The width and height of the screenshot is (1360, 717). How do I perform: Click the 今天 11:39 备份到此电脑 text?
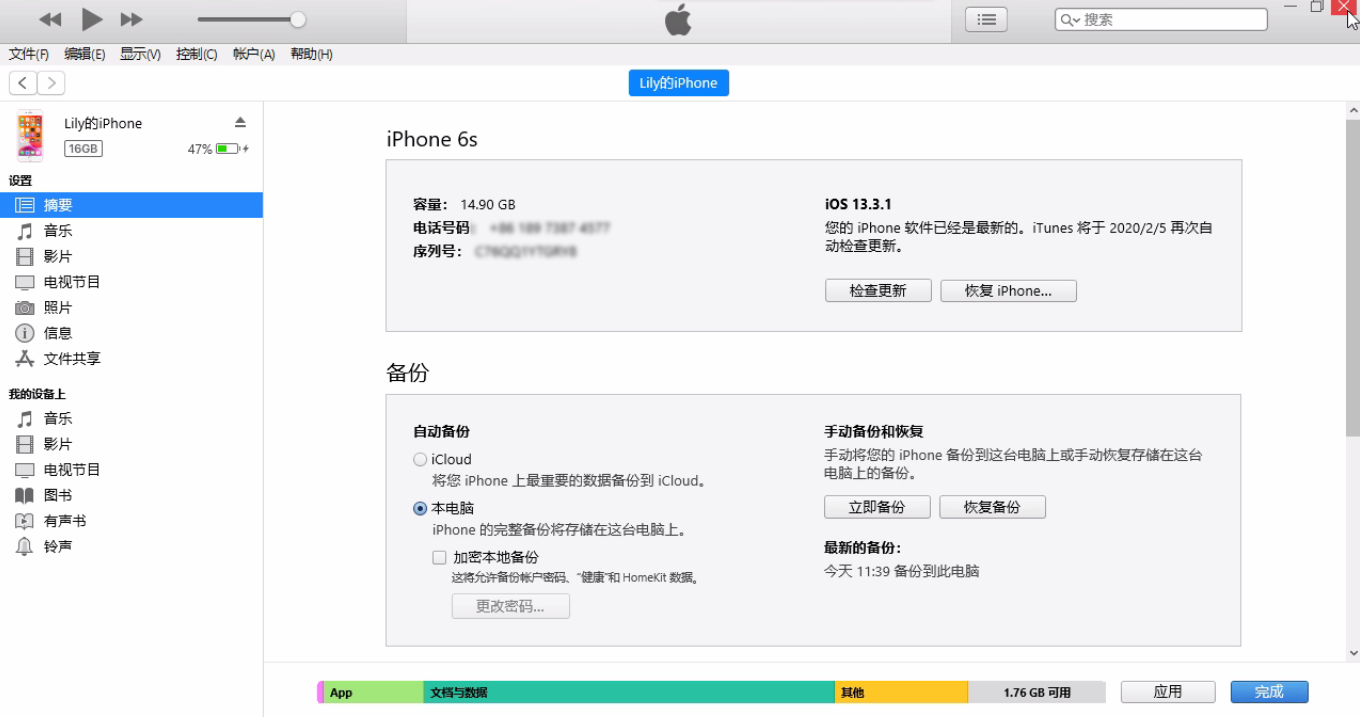pyautogui.click(x=901, y=572)
